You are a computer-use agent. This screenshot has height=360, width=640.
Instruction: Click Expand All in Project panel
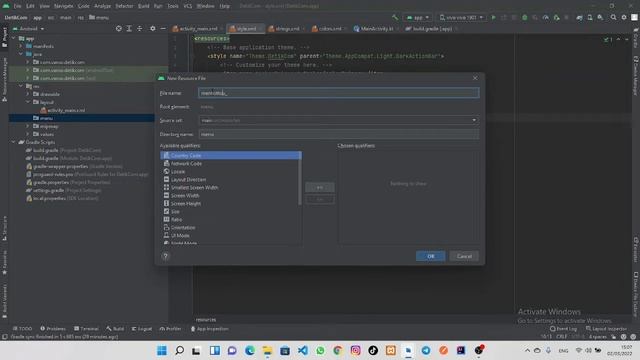point(129,29)
